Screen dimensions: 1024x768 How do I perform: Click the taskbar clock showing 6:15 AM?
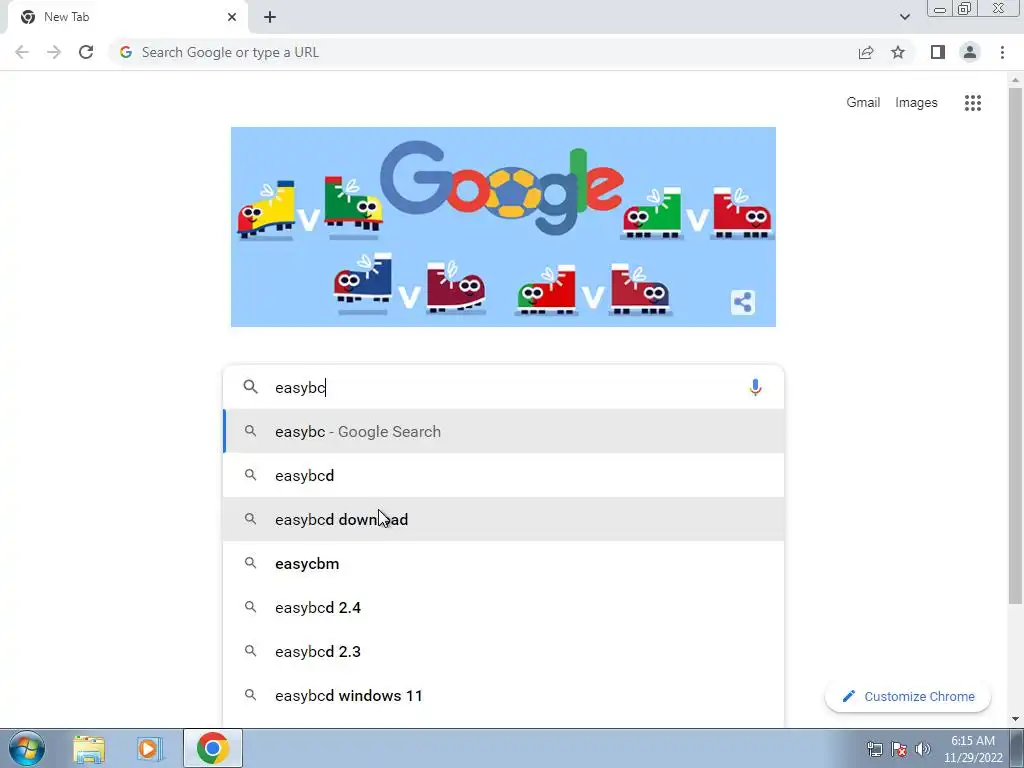[x=972, y=749]
